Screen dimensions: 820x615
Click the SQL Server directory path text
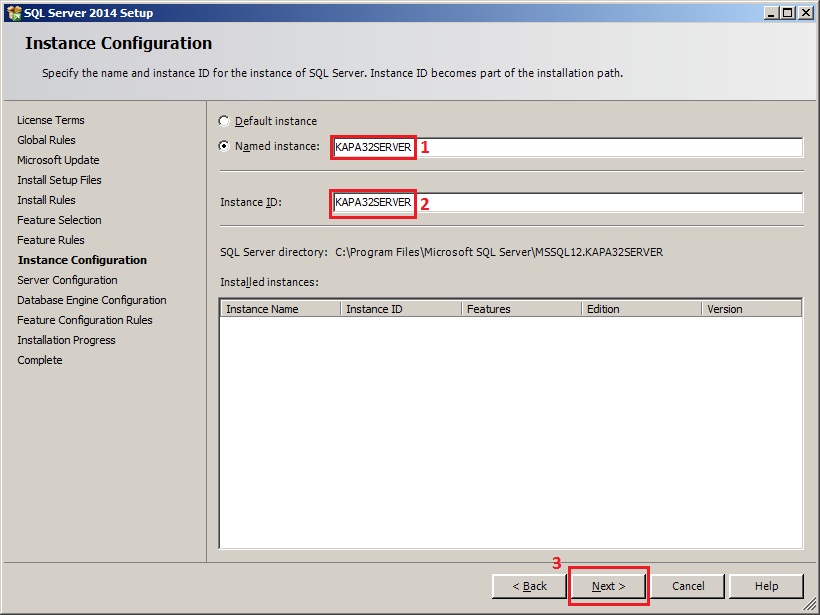click(x=499, y=252)
